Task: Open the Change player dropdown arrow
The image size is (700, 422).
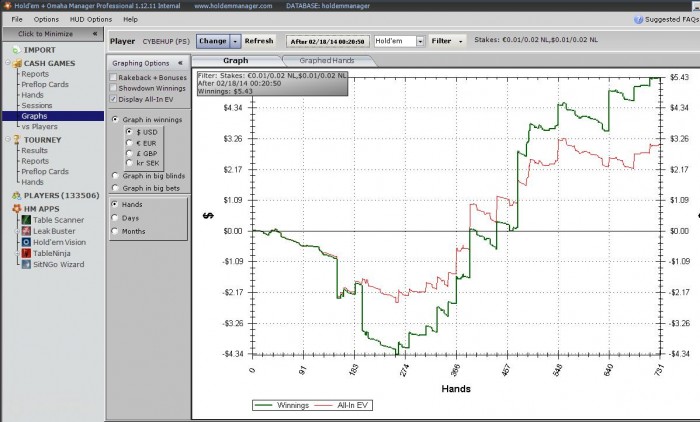Action: [x=235, y=42]
